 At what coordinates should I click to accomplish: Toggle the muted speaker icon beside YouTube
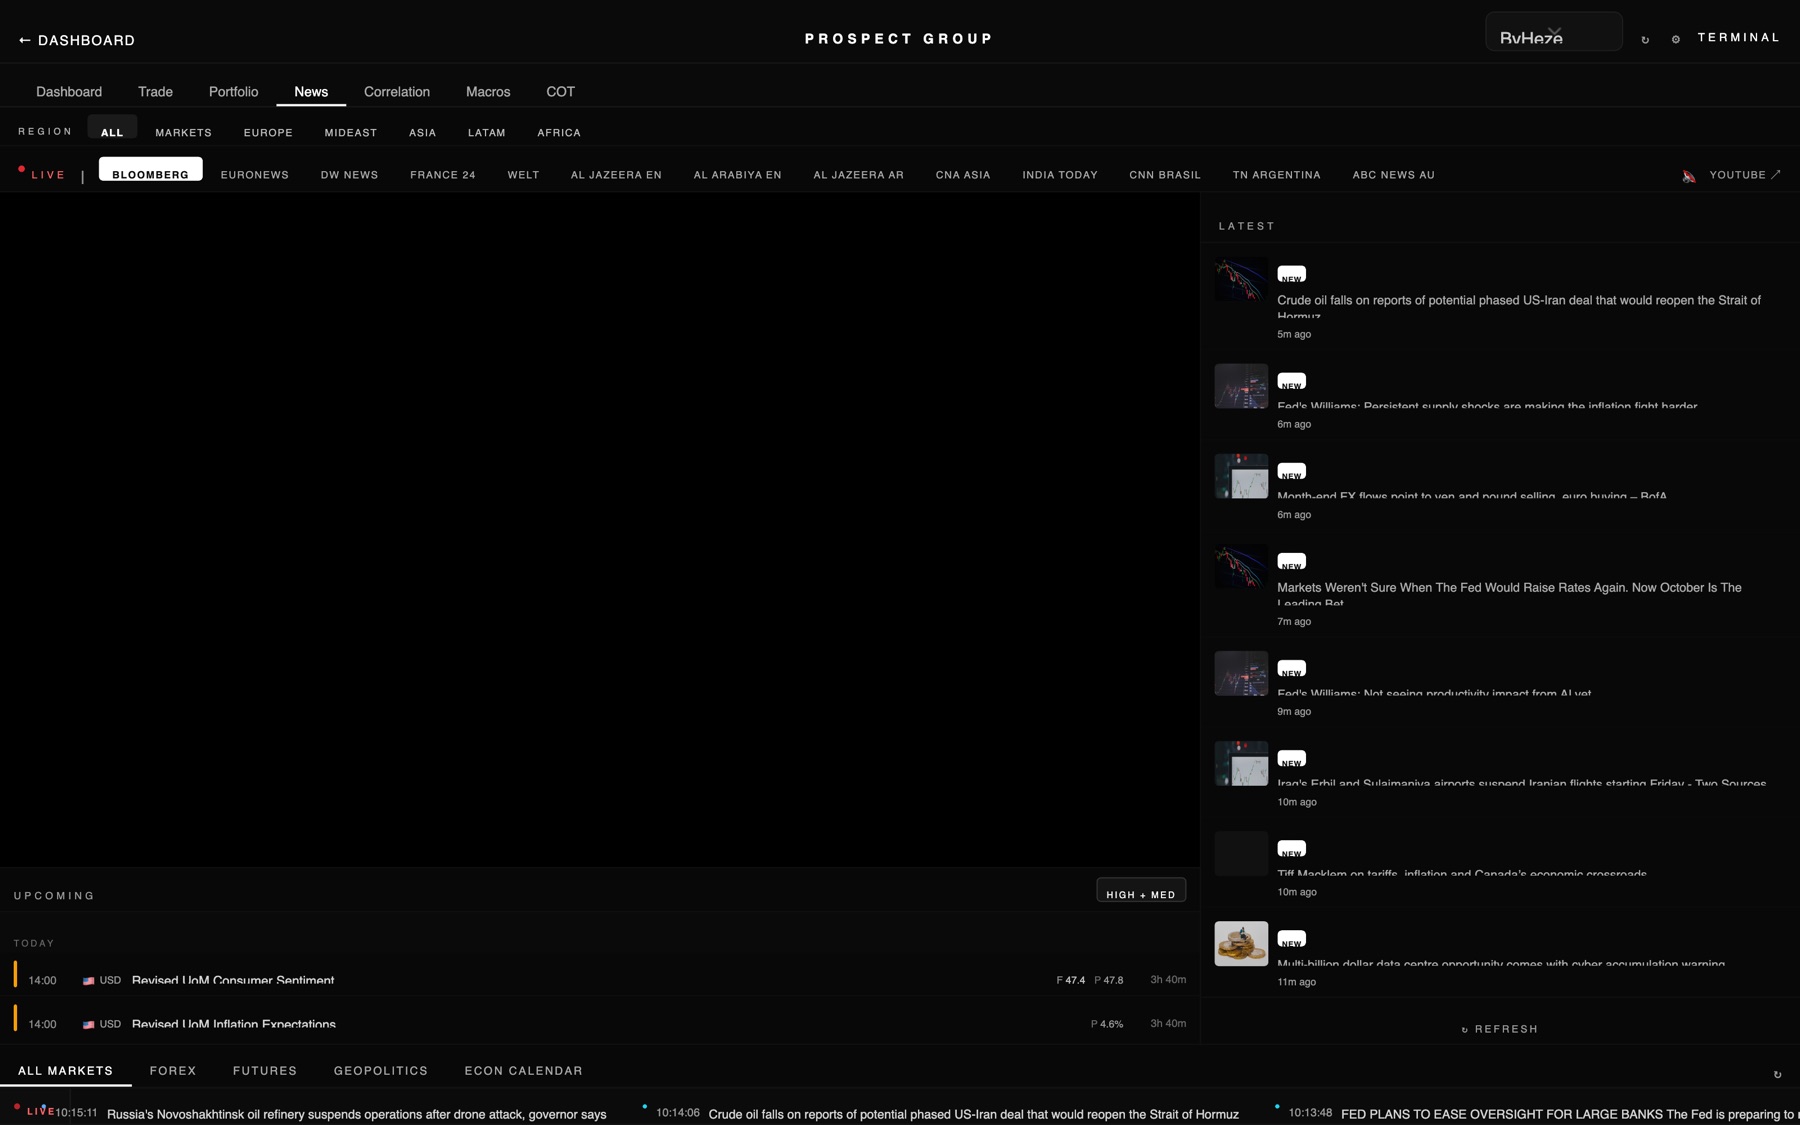pyautogui.click(x=1689, y=176)
